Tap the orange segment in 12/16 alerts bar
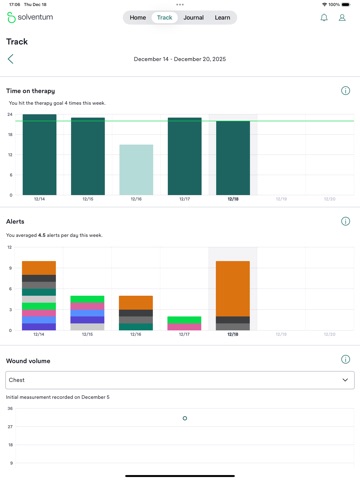The width and height of the screenshot is (360, 480). pos(136,303)
